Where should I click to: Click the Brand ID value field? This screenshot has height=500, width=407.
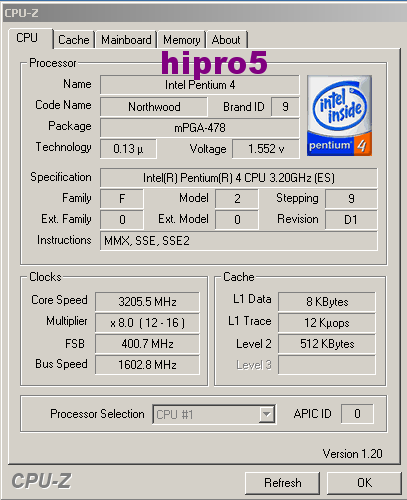coord(285,107)
